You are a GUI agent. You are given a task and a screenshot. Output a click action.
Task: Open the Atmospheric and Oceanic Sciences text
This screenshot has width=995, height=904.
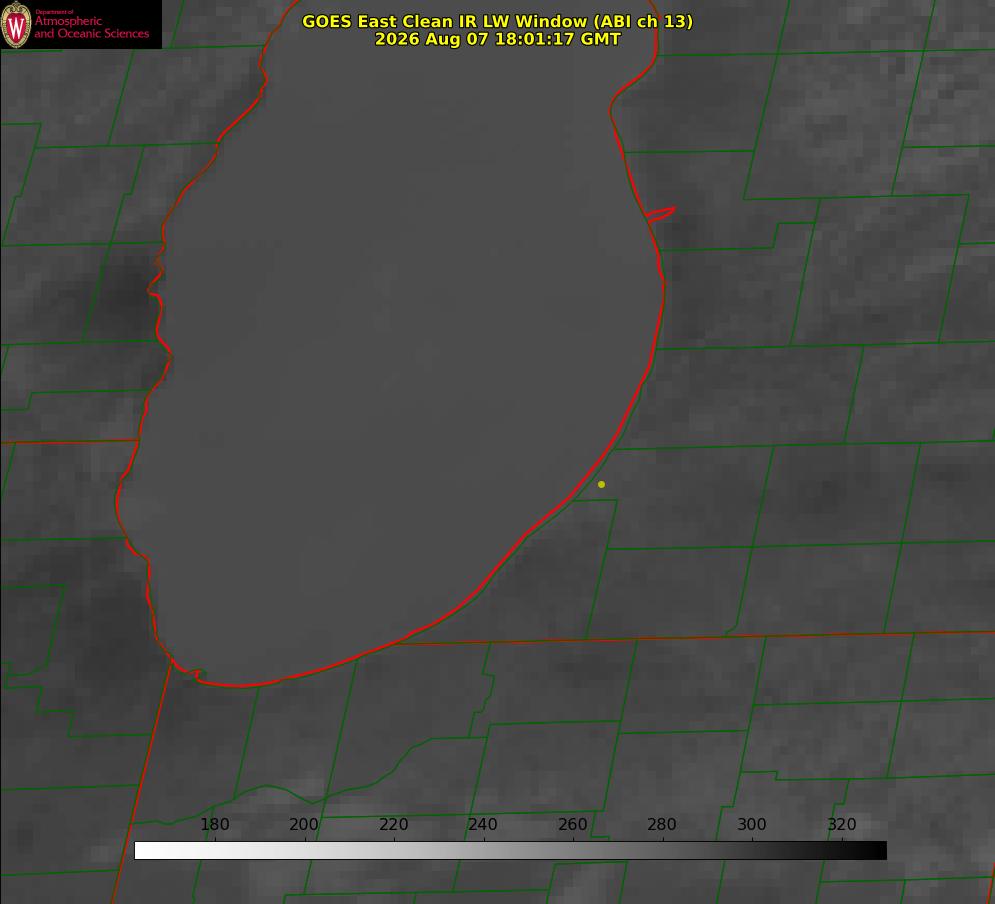[91, 27]
